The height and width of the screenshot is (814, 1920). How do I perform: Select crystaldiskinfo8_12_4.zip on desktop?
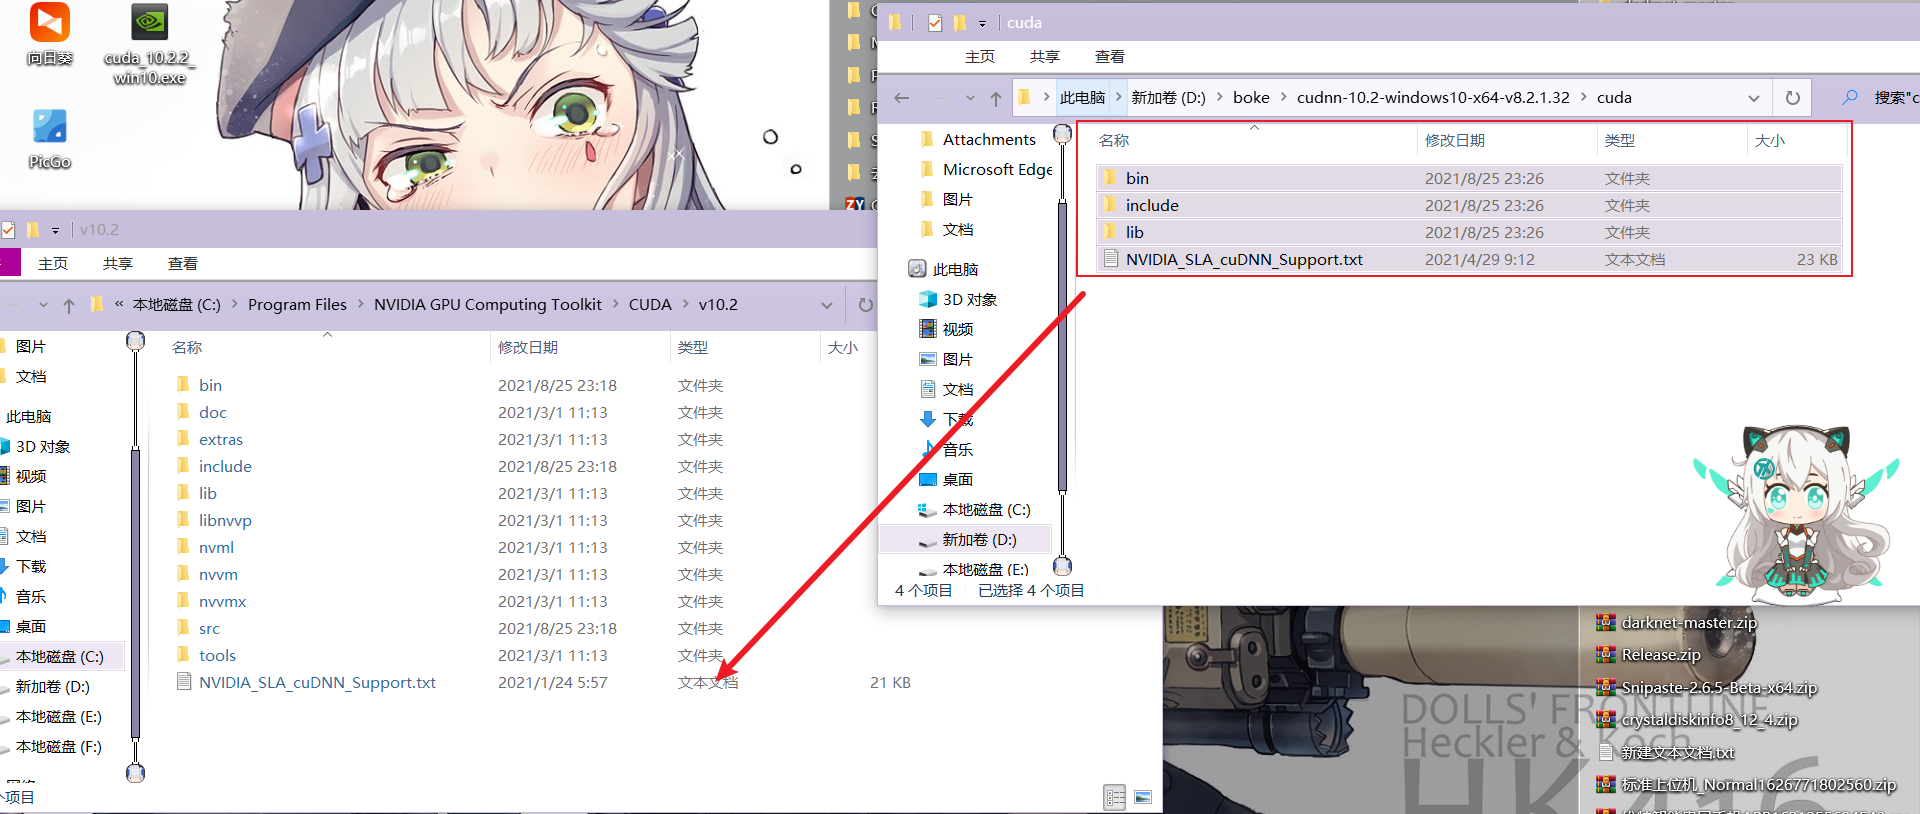[x=1696, y=720]
